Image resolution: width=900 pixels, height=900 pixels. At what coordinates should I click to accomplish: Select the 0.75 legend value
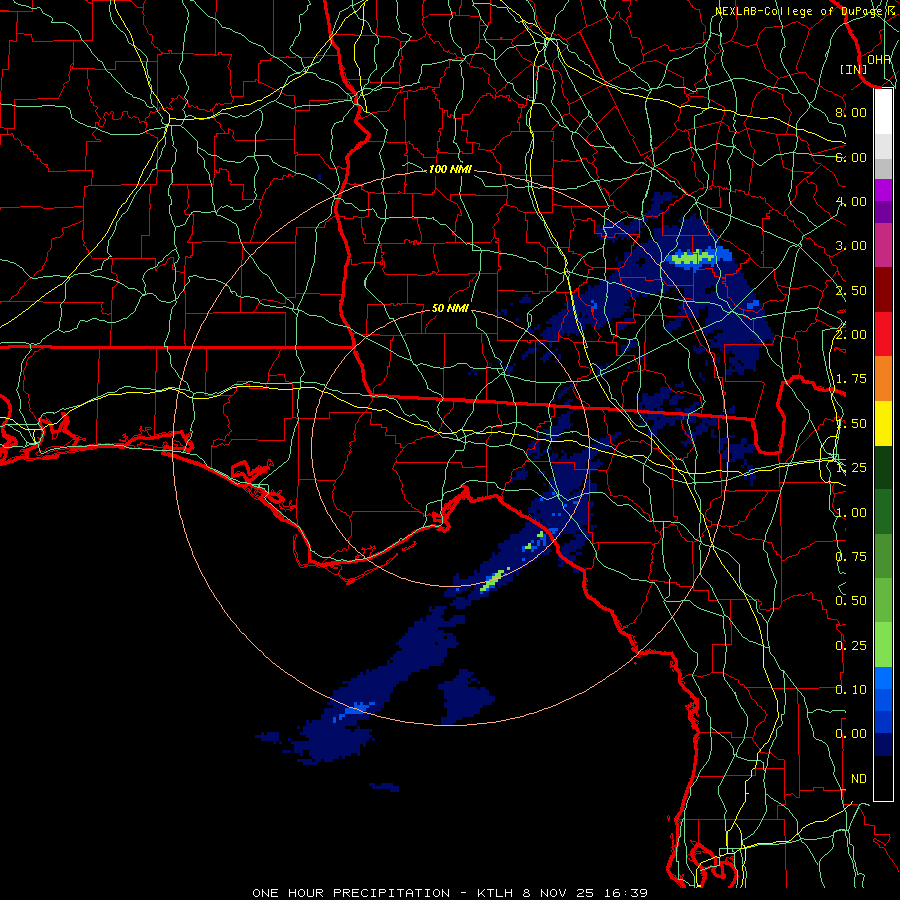click(x=851, y=557)
